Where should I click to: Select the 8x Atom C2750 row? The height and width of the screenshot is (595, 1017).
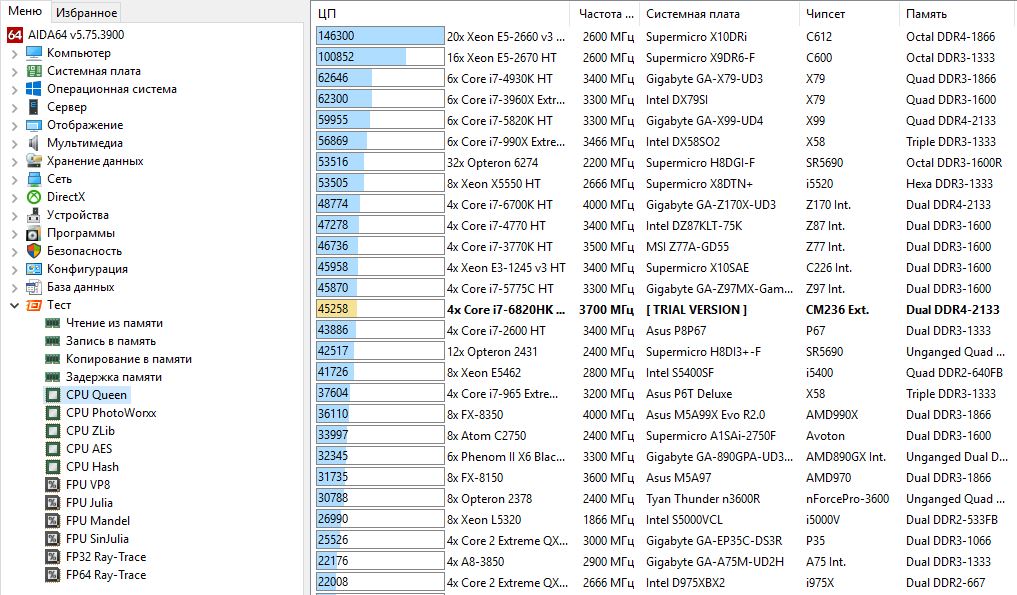662,436
